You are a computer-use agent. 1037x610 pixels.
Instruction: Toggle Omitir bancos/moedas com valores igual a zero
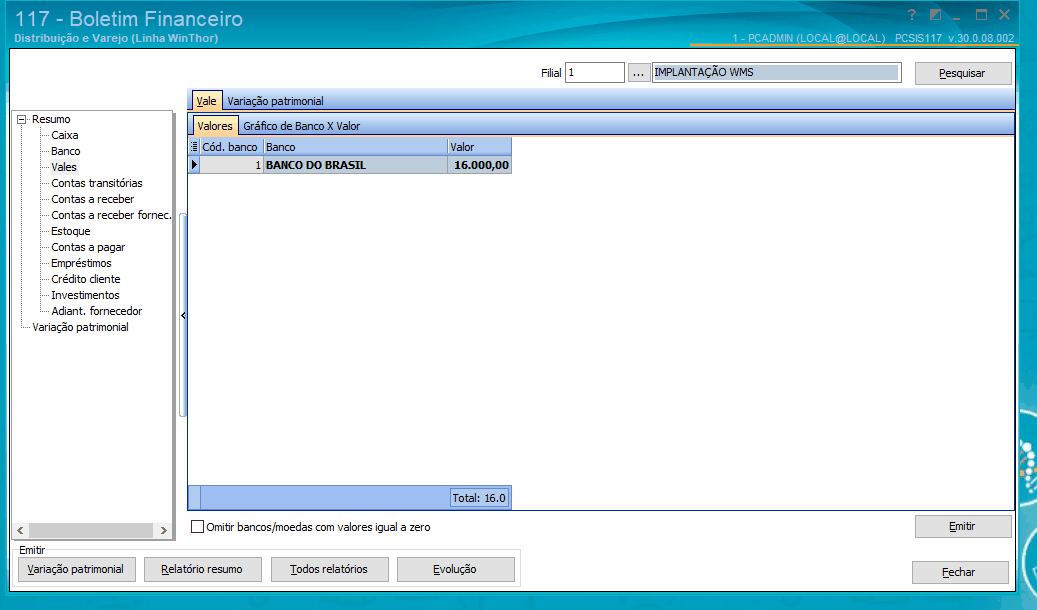197,527
